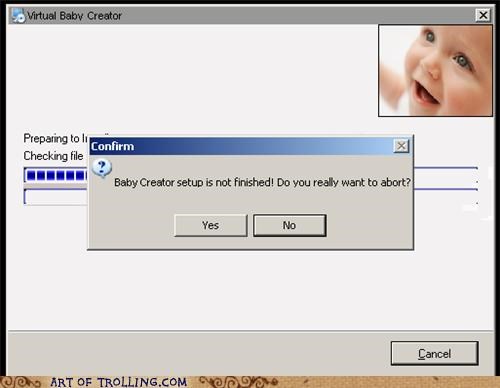The image size is (500, 388).
Task: Click the 'Virtual Baby Creator' title text
Action: pos(74,16)
